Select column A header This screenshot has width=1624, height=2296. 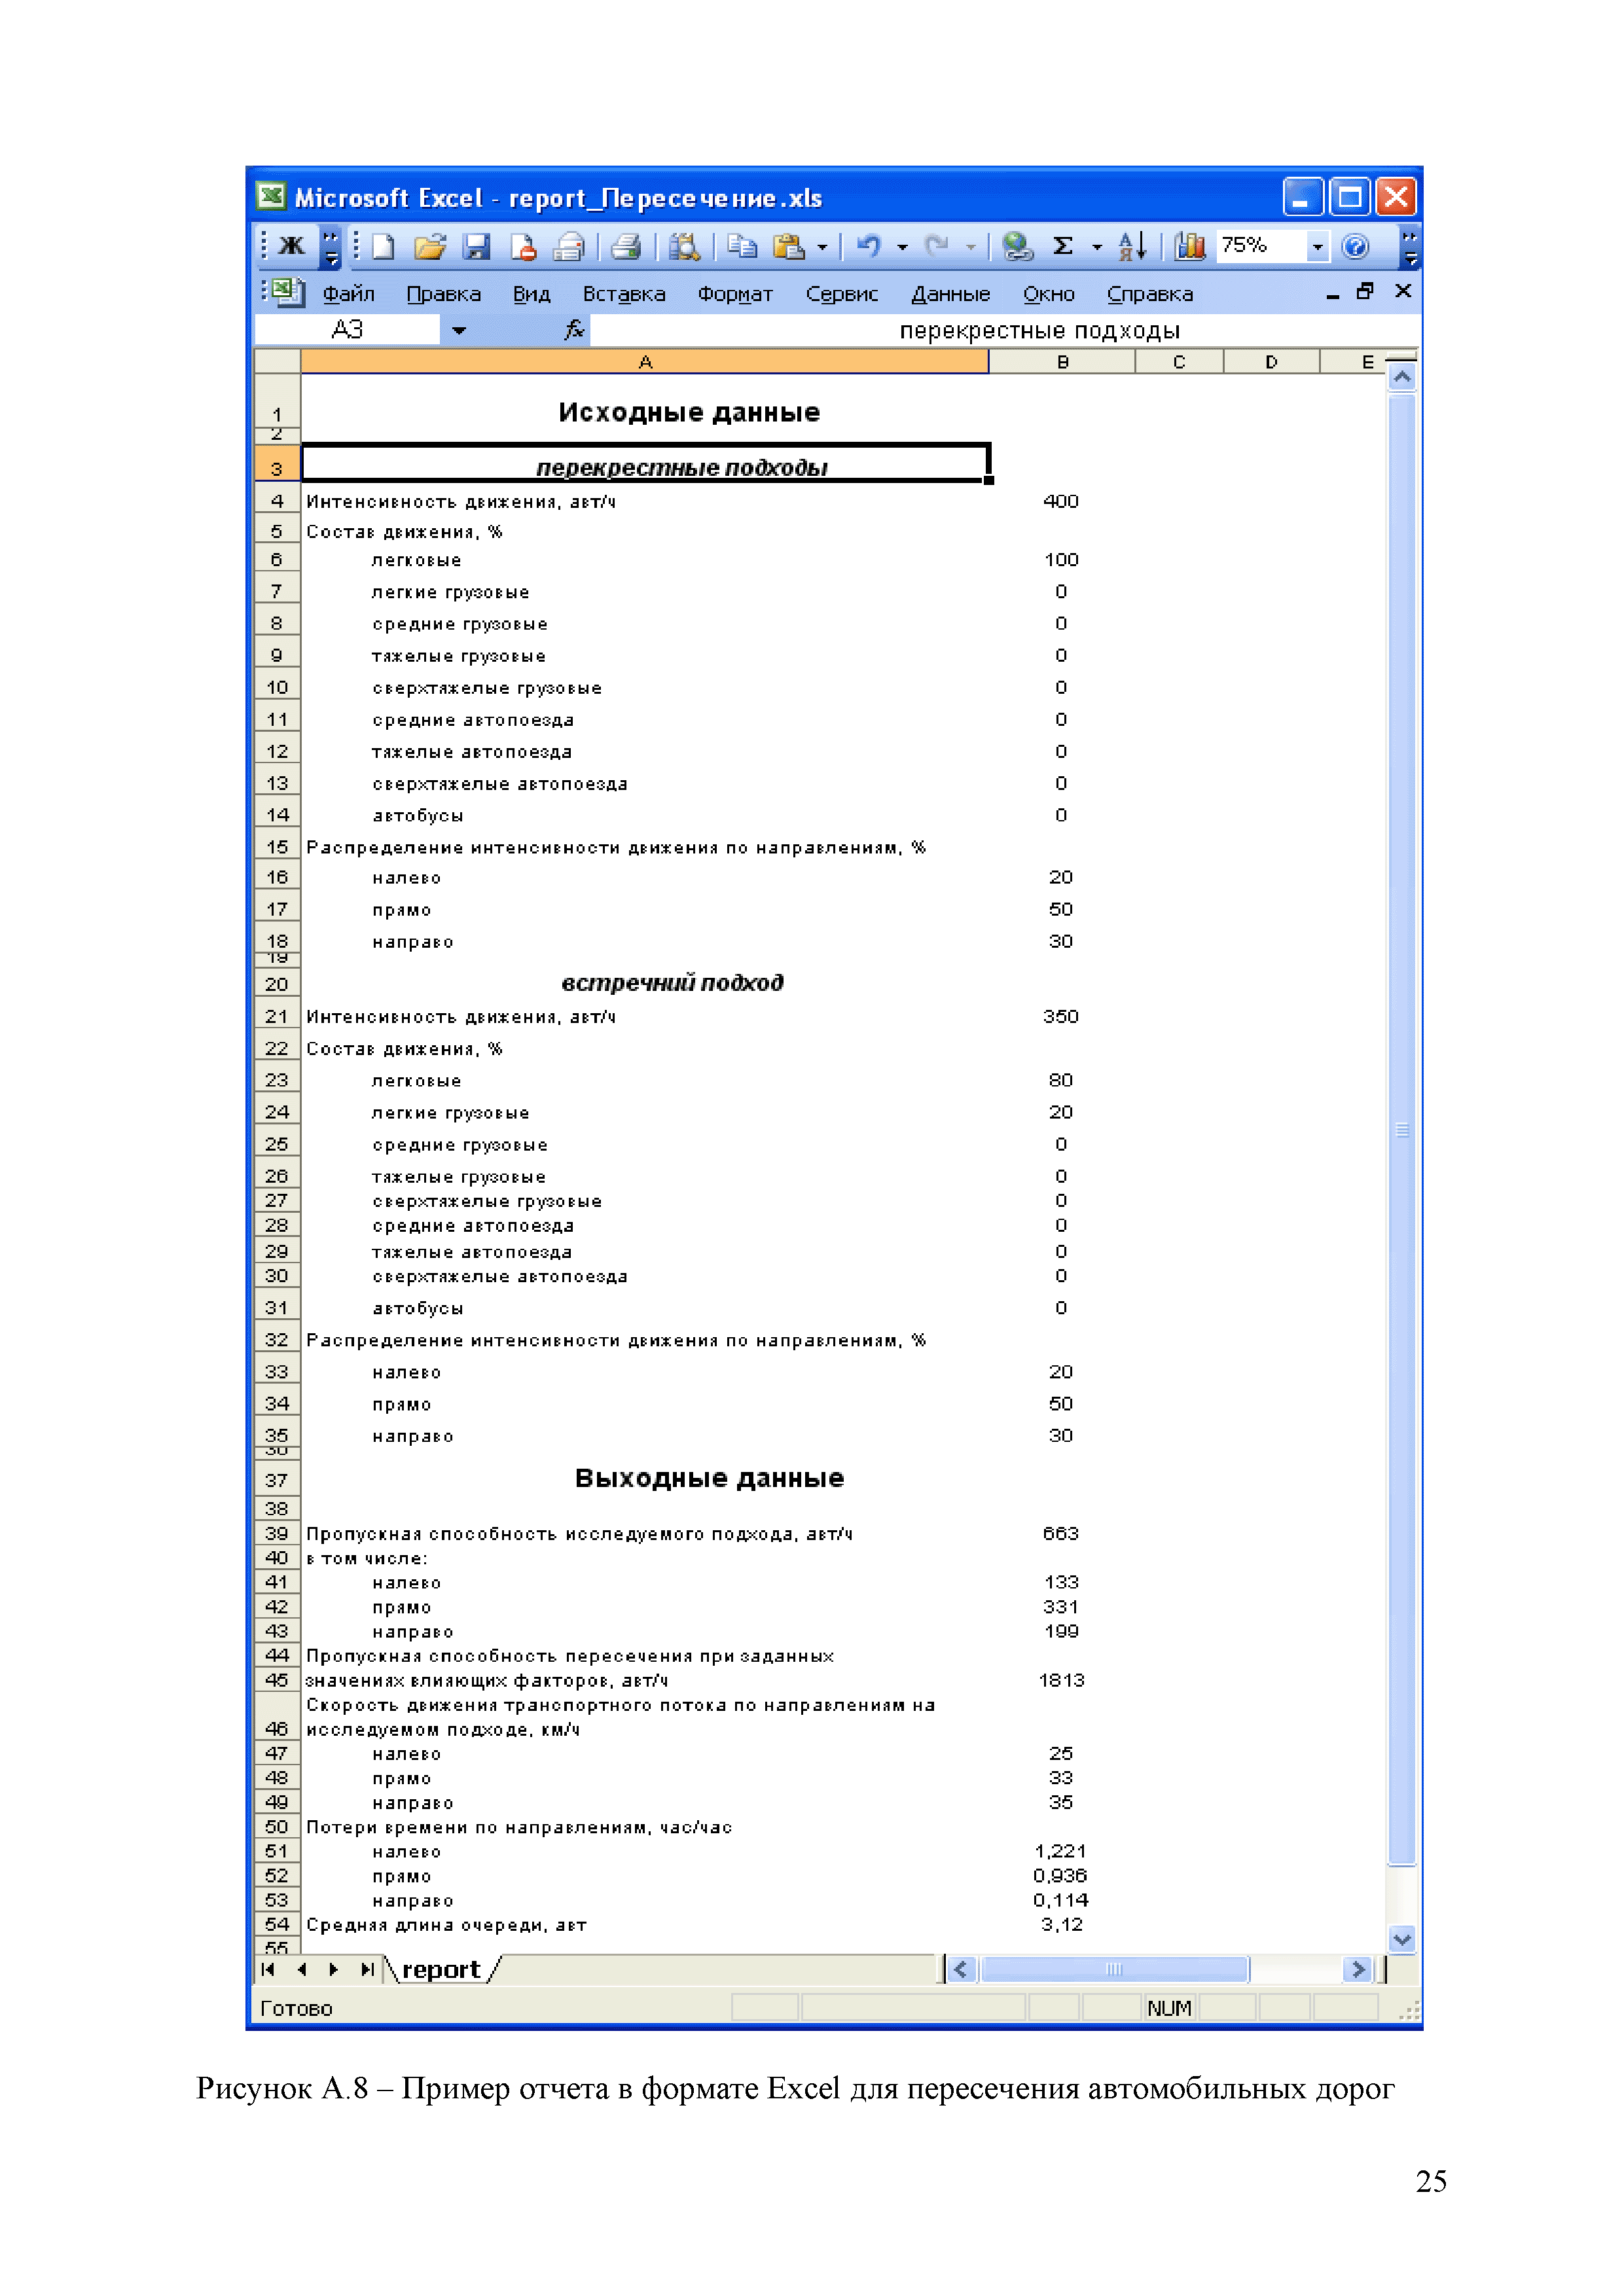tap(645, 362)
